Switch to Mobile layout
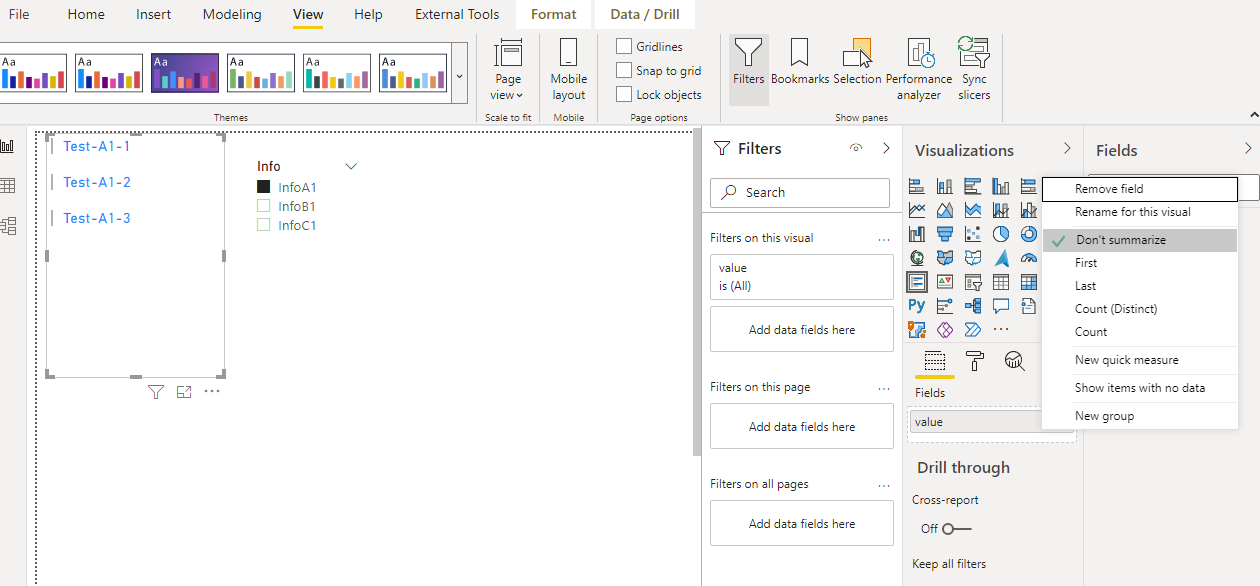 click(x=568, y=69)
